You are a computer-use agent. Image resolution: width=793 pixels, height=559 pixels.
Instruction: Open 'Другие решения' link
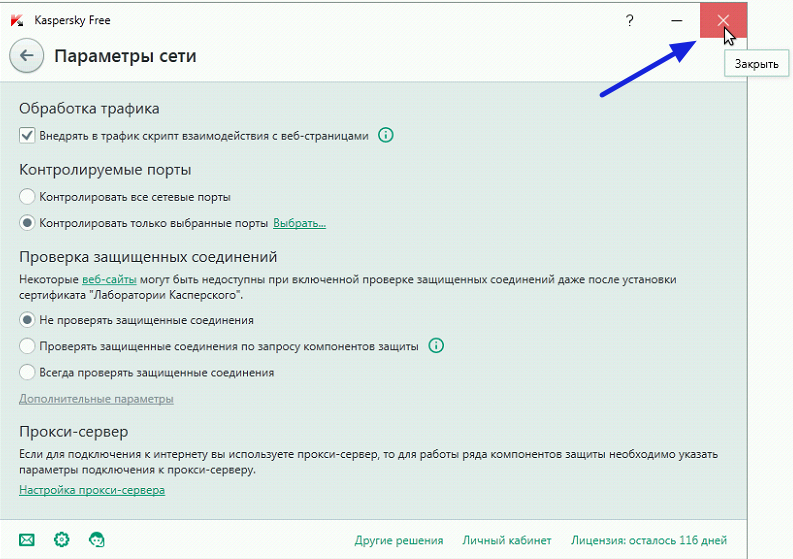pyautogui.click(x=399, y=540)
